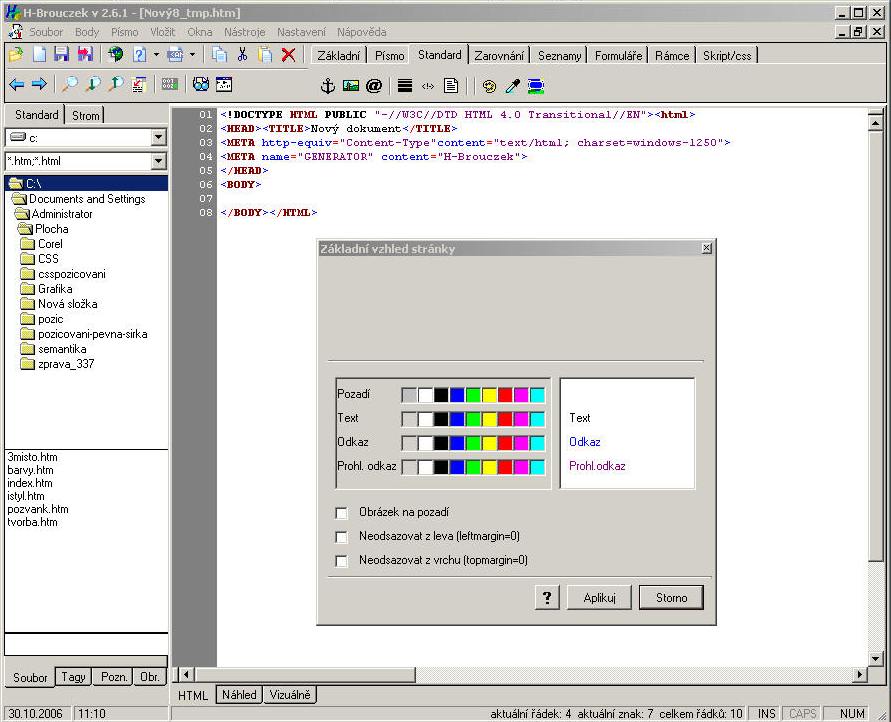Enable 'Obrázek na pozadí' checkbox
The width and height of the screenshot is (891, 722).
pyautogui.click(x=342, y=513)
